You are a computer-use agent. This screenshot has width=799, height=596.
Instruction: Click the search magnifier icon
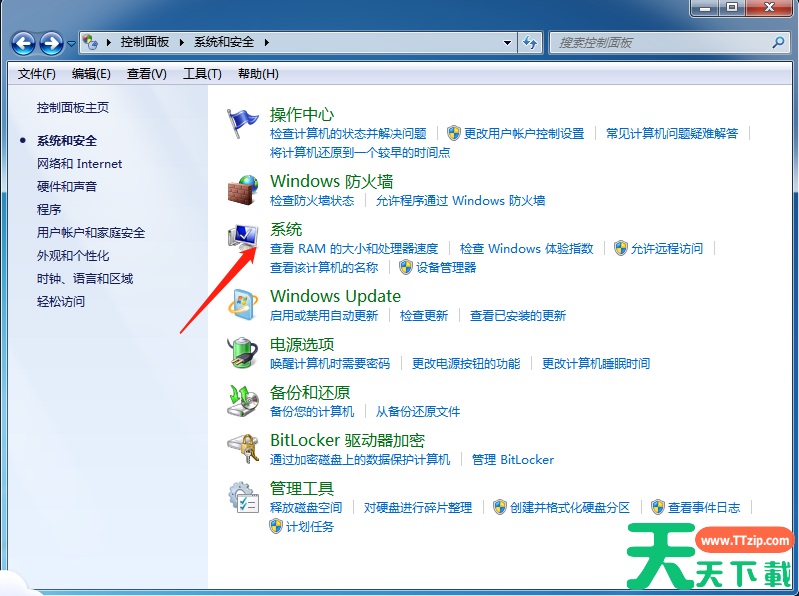(x=778, y=43)
